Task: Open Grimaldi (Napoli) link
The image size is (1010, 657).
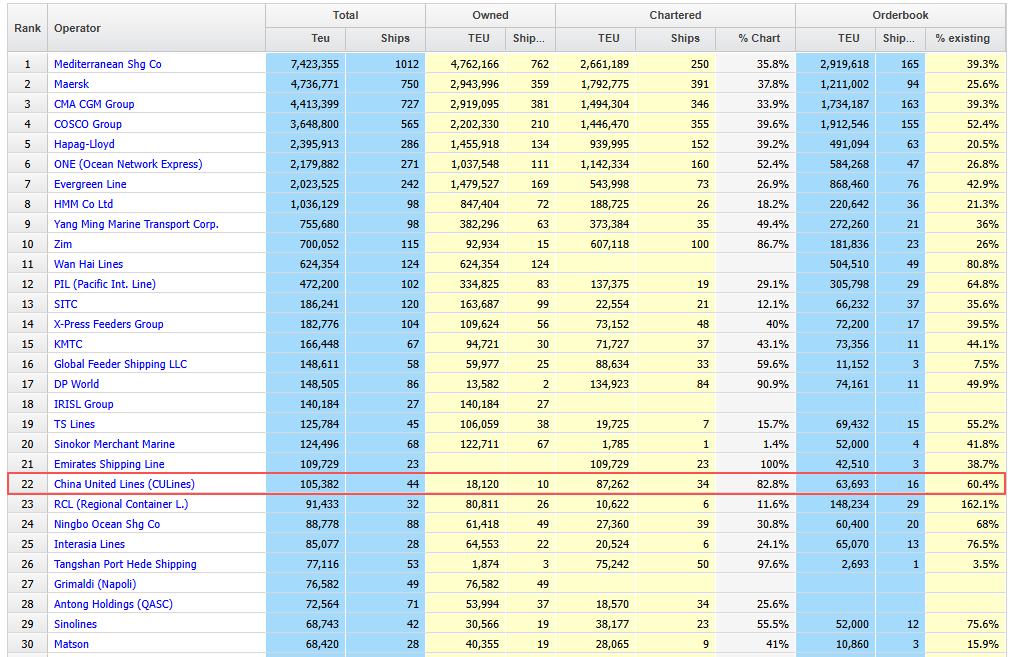Action: [95, 583]
